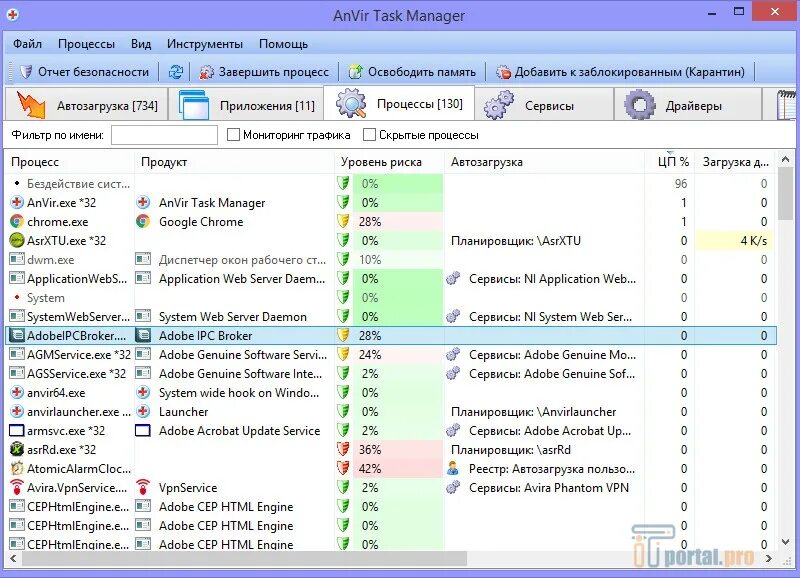Screen dimensions: 800x578
Task: Click the AtomicAlarmClock clock icon
Action: [17, 468]
